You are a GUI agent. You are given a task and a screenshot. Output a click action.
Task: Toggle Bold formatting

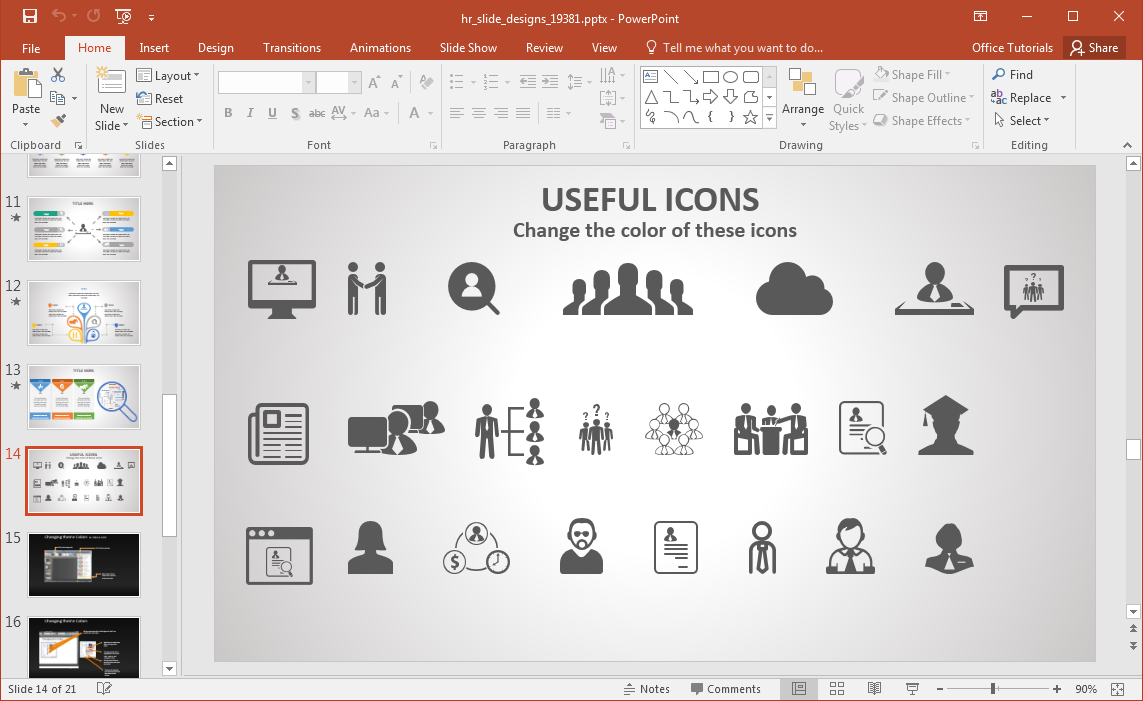[228, 113]
